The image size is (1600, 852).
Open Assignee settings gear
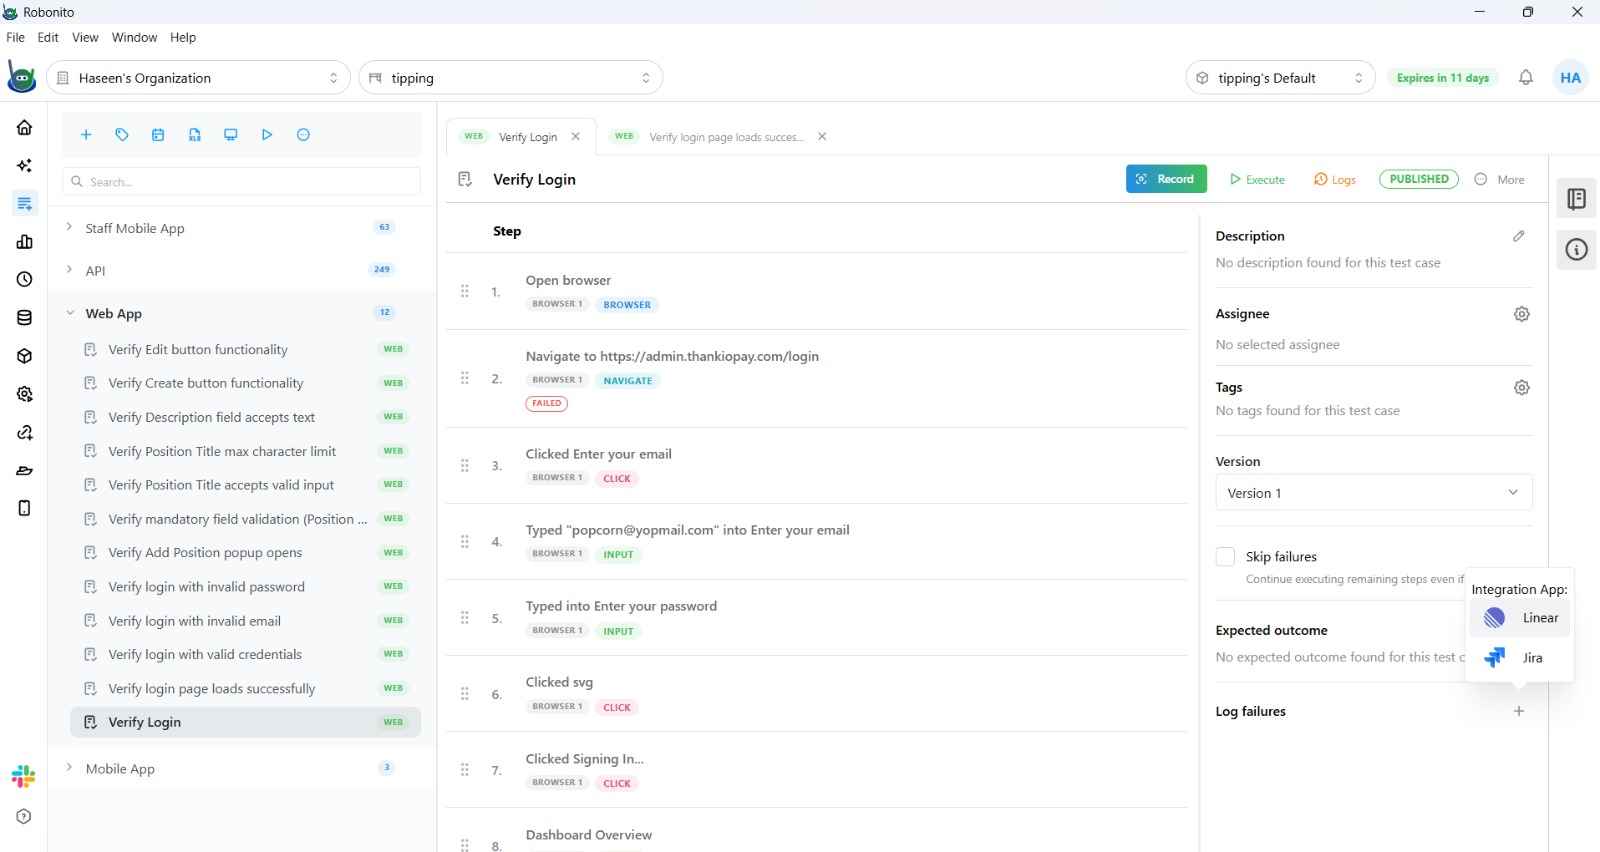[x=1522, y=314]
